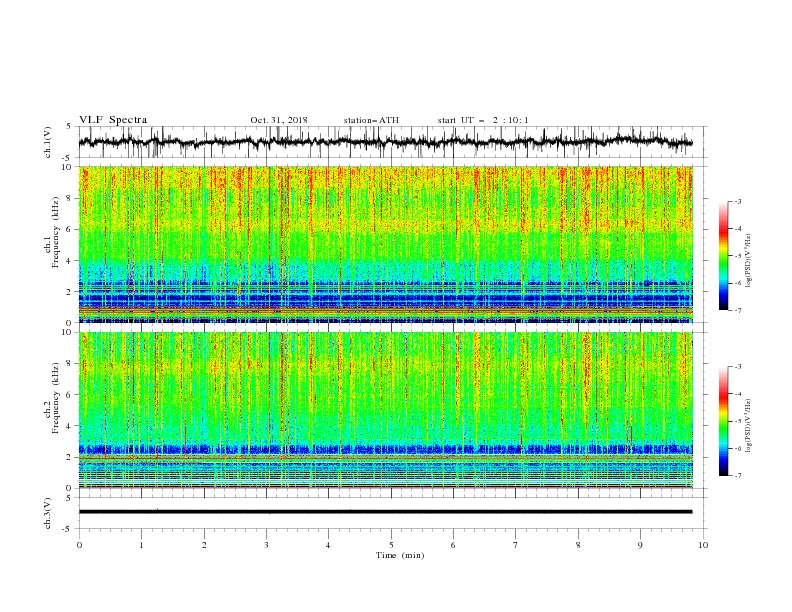Click time axis tick label "2"
The width and height of the screenshot is (792, 612).
204,545
